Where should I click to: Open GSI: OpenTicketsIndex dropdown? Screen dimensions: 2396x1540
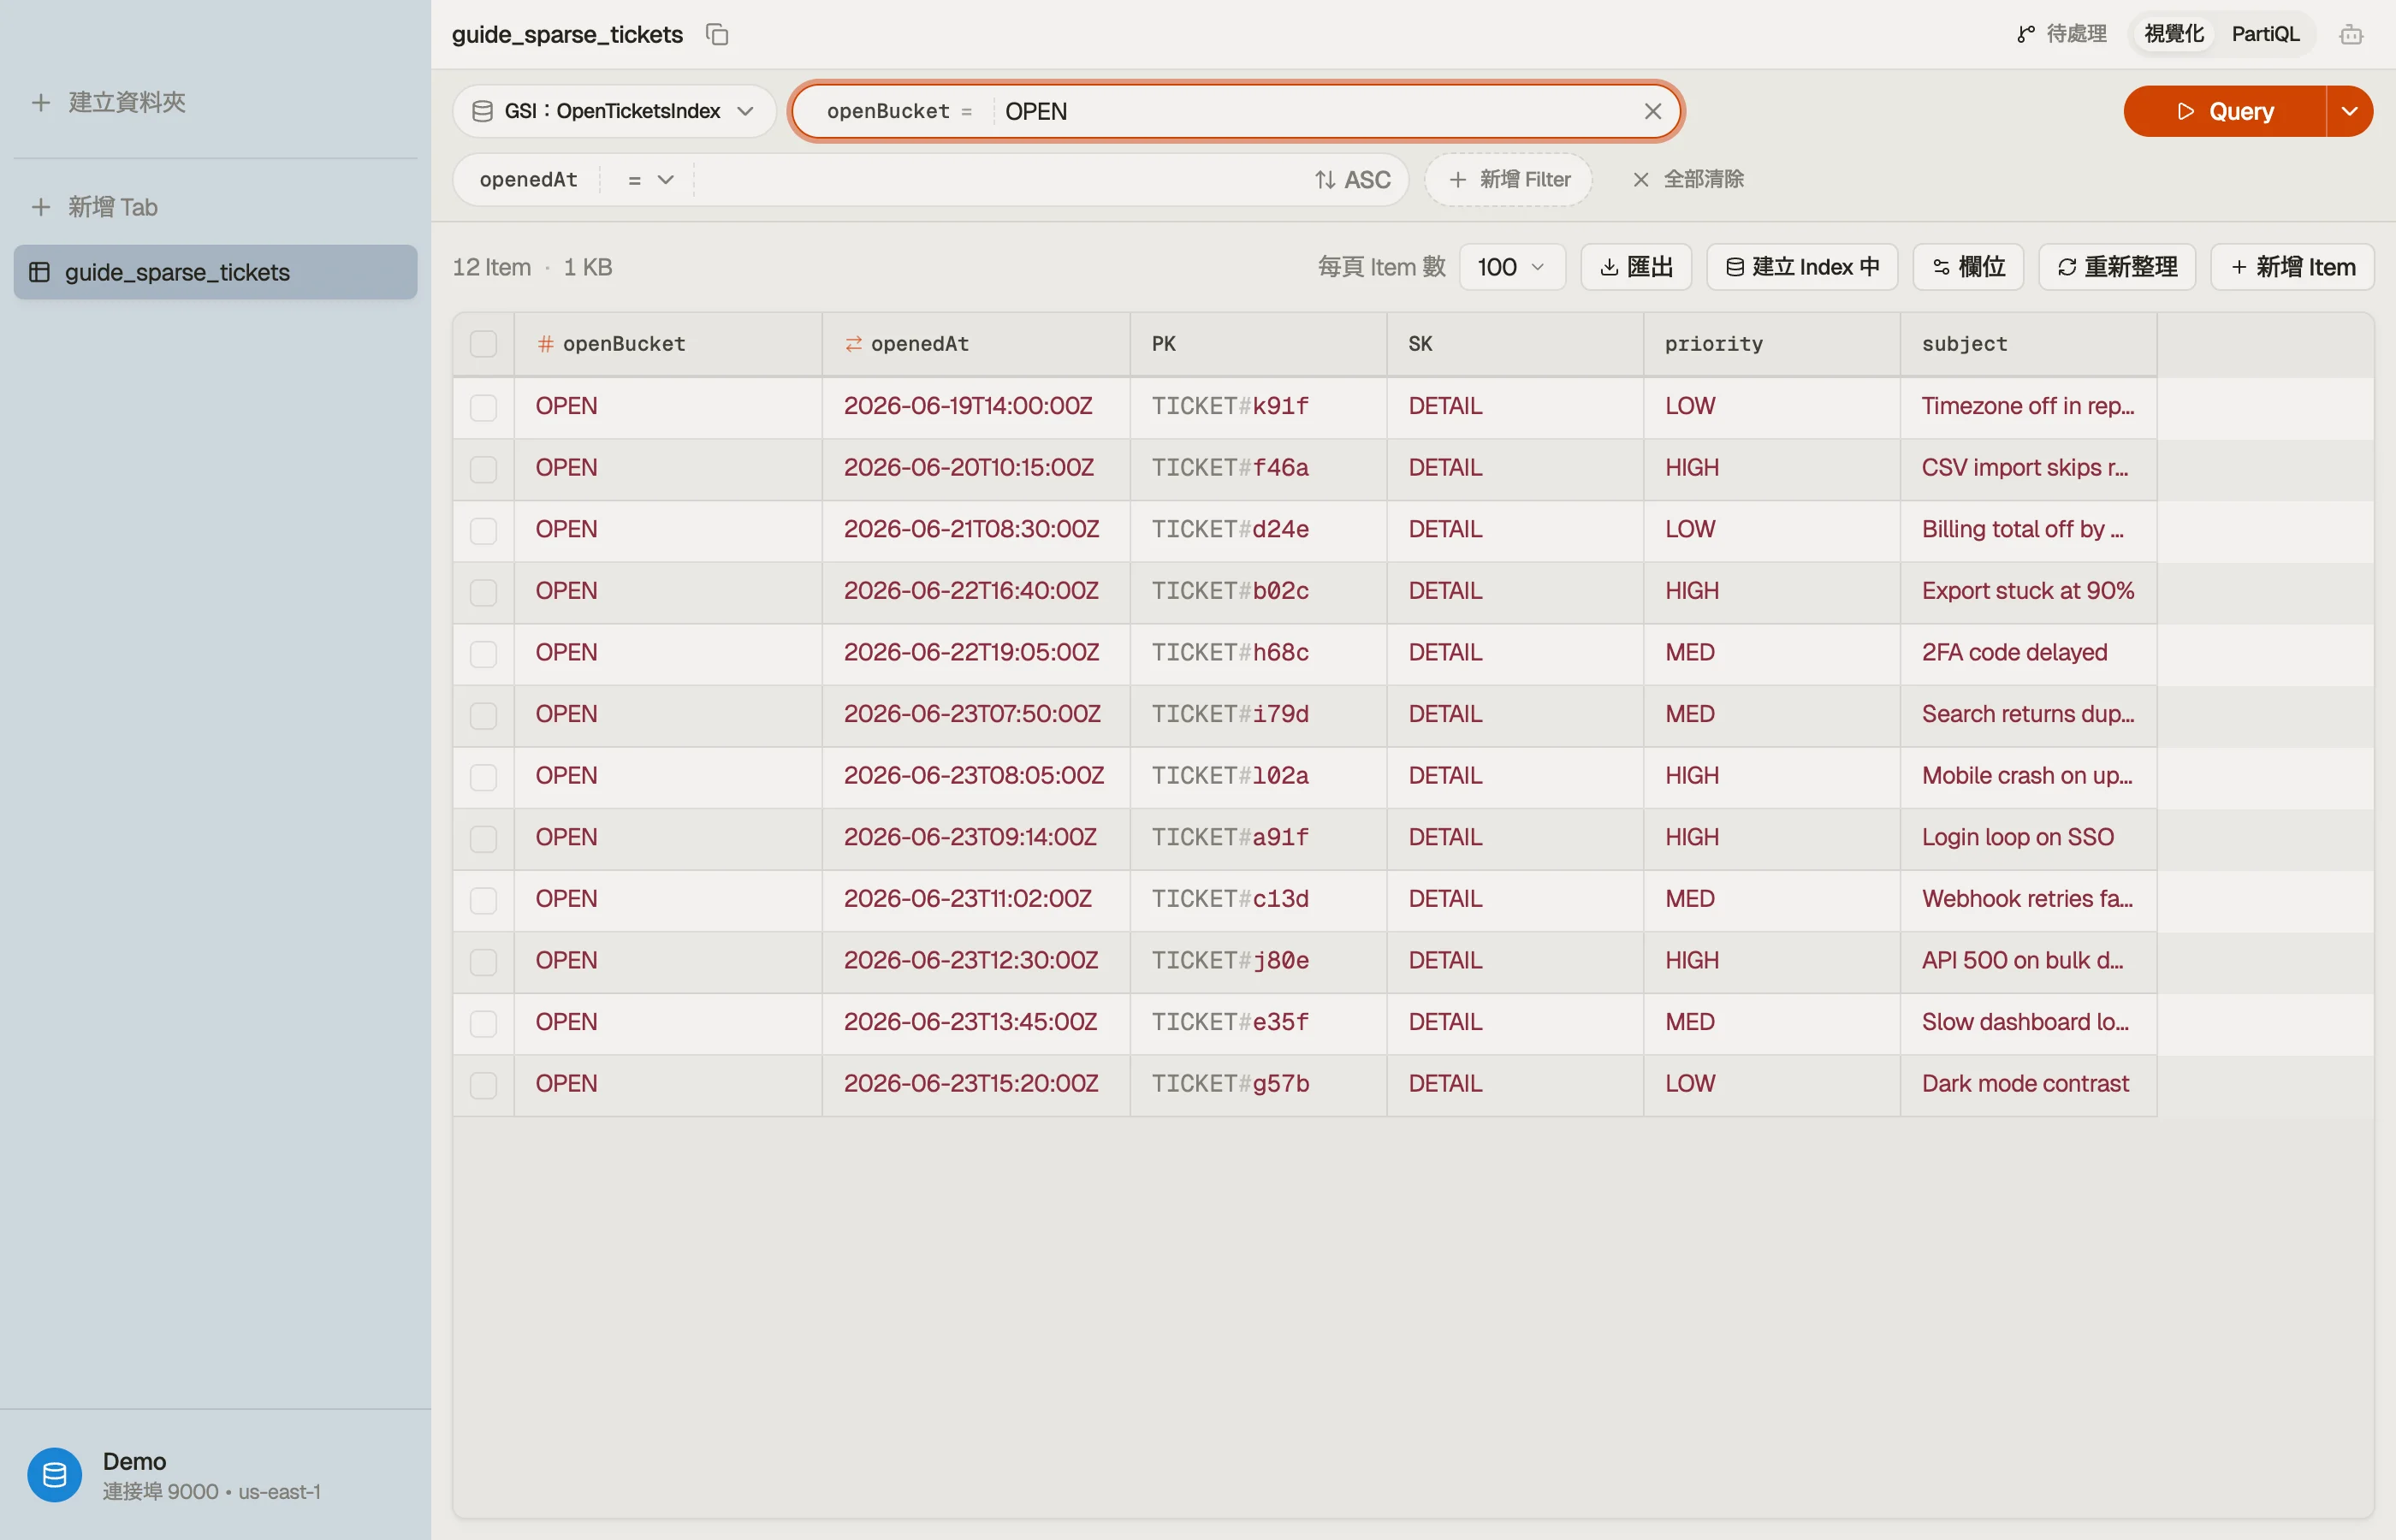(614, 111)
